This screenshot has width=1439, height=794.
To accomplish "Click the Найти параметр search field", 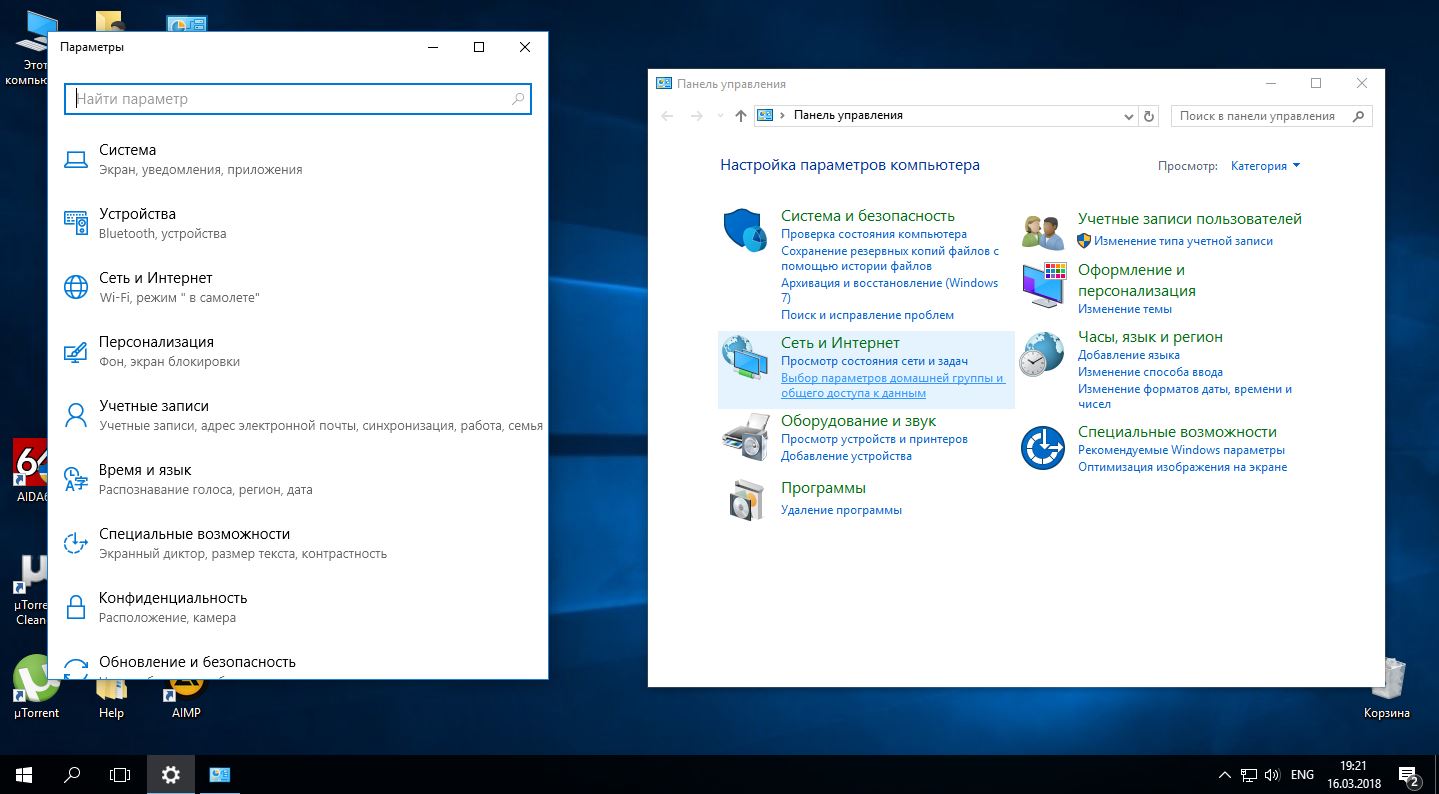I will coord(298,99).
